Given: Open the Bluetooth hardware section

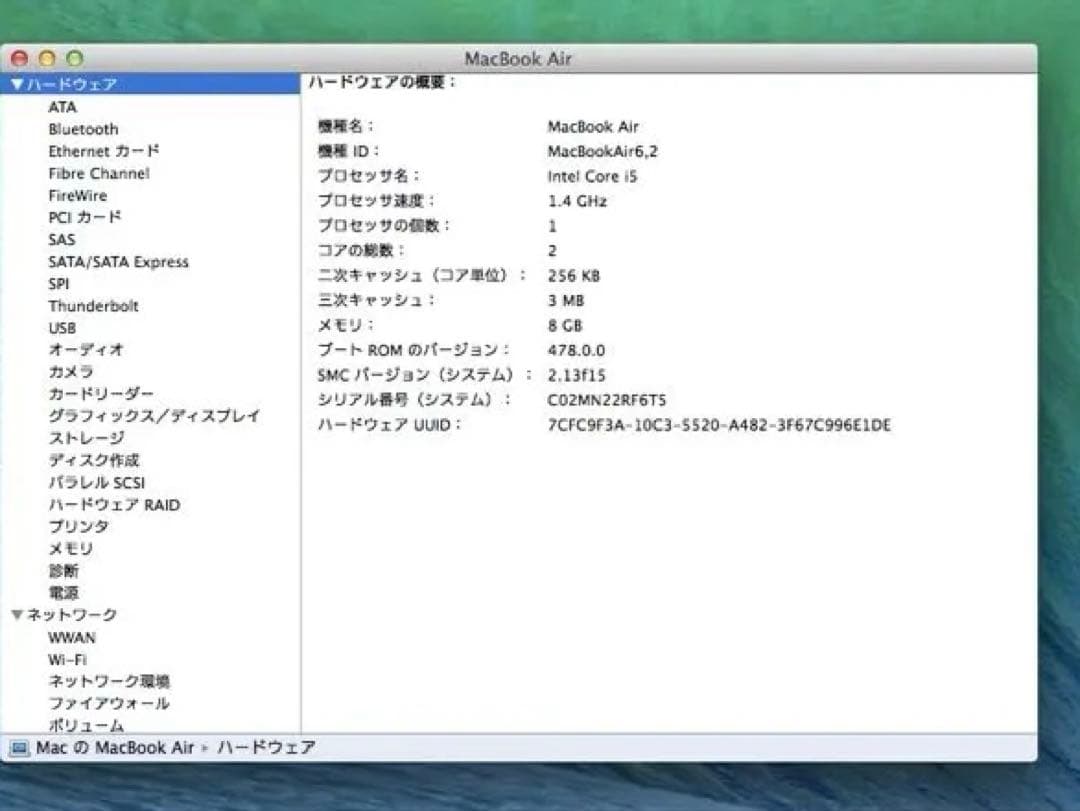Looking at the screenshot, I should pos(84,129).
